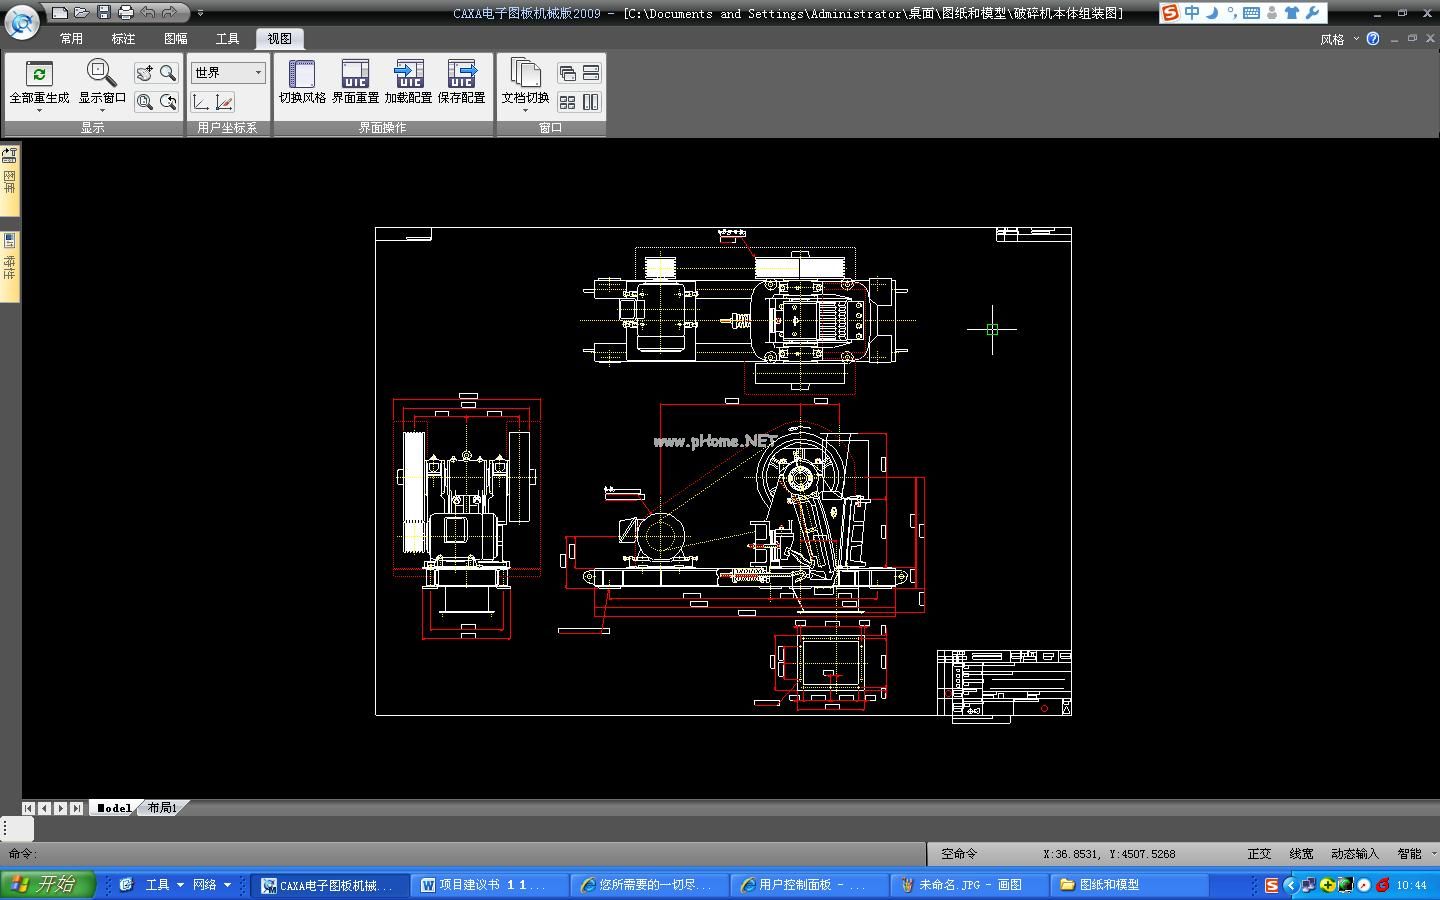Click the print icon in quick access toolbar
Screen dimensions: 1440x900
(x=125, y=13)
